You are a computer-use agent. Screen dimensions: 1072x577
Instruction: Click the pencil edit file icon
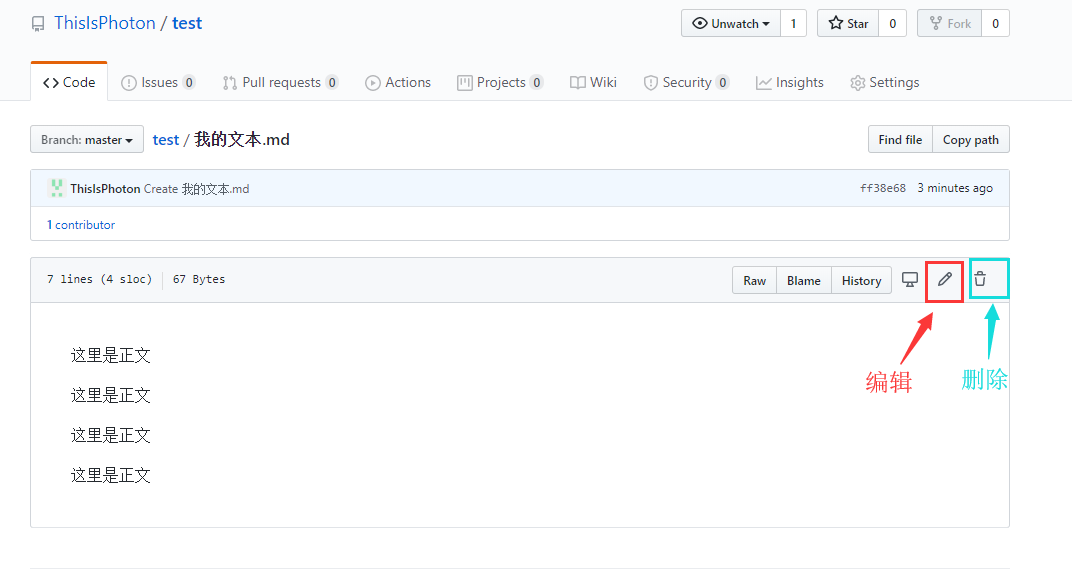tap(944, 279)
